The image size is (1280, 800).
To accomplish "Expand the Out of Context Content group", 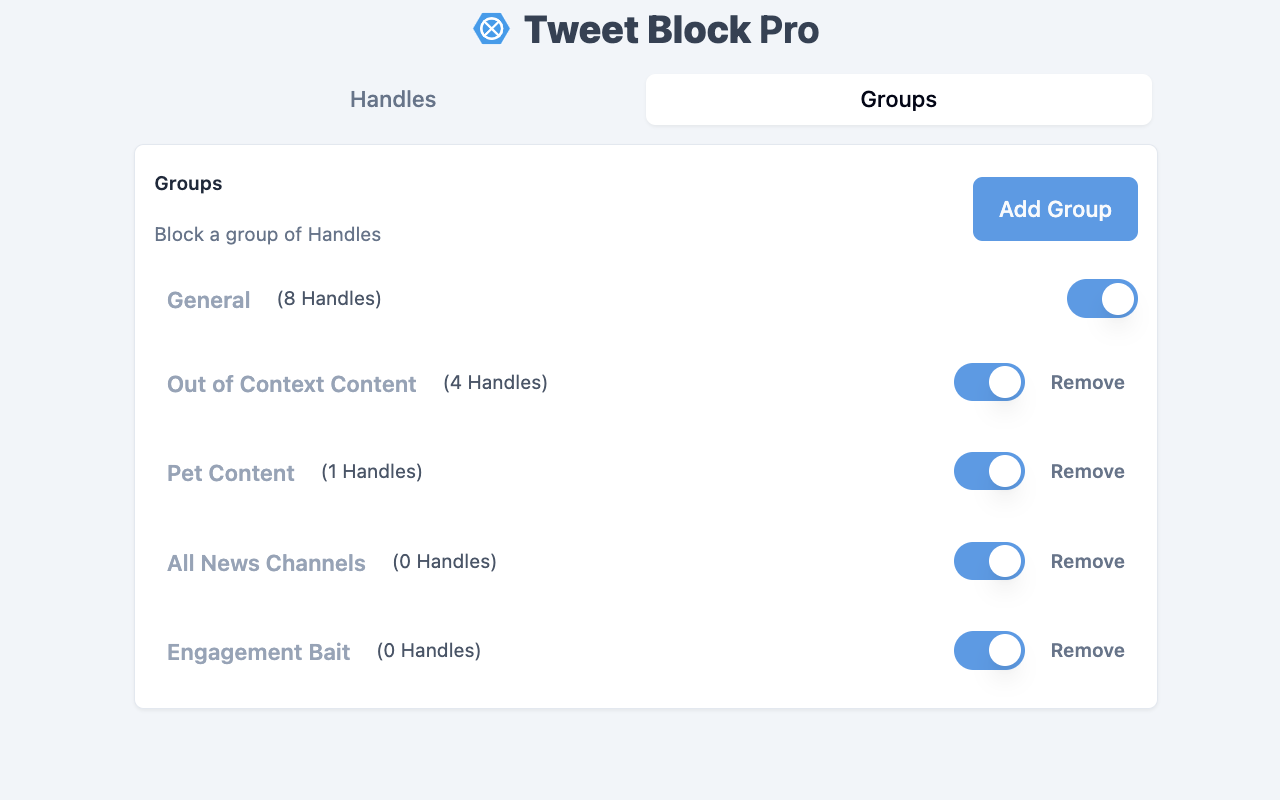I will point(291,384).
